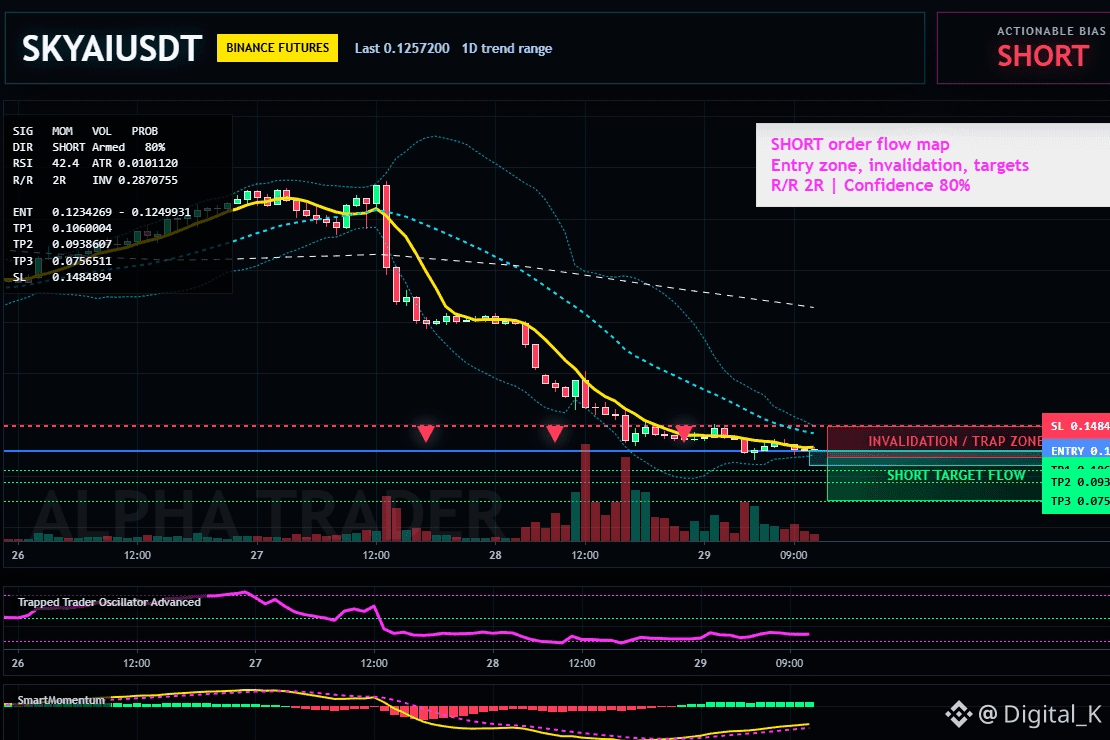
Task: Select the ENT 0.1234269 - 0.1249931 row
Action: click(x=101, y=212)
